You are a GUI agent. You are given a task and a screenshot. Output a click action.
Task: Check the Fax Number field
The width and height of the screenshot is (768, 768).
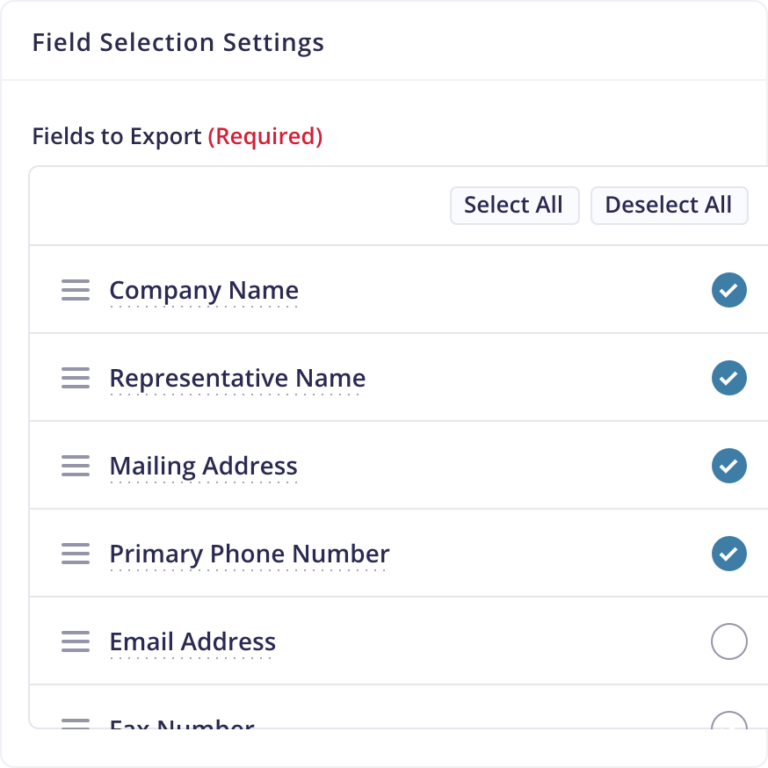[x=729, y=721]
